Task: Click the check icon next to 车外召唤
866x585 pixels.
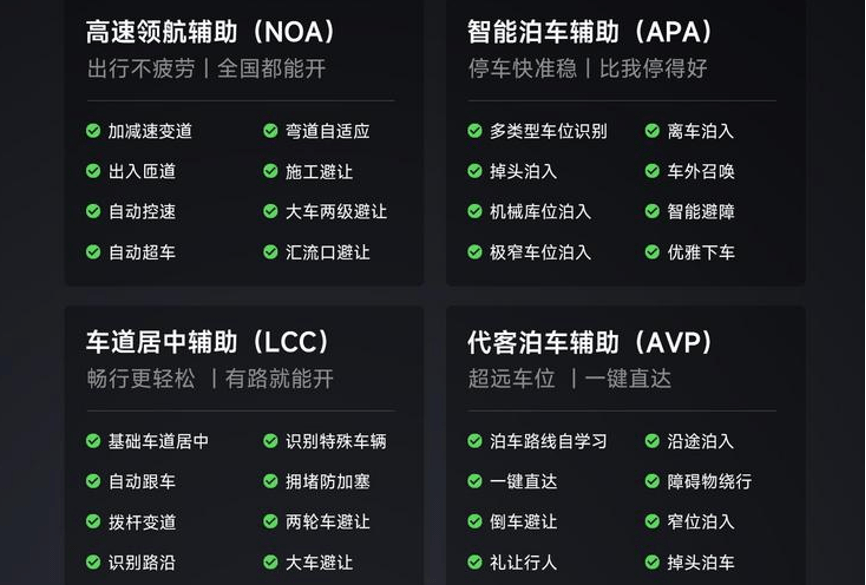Action: point(652,171)
